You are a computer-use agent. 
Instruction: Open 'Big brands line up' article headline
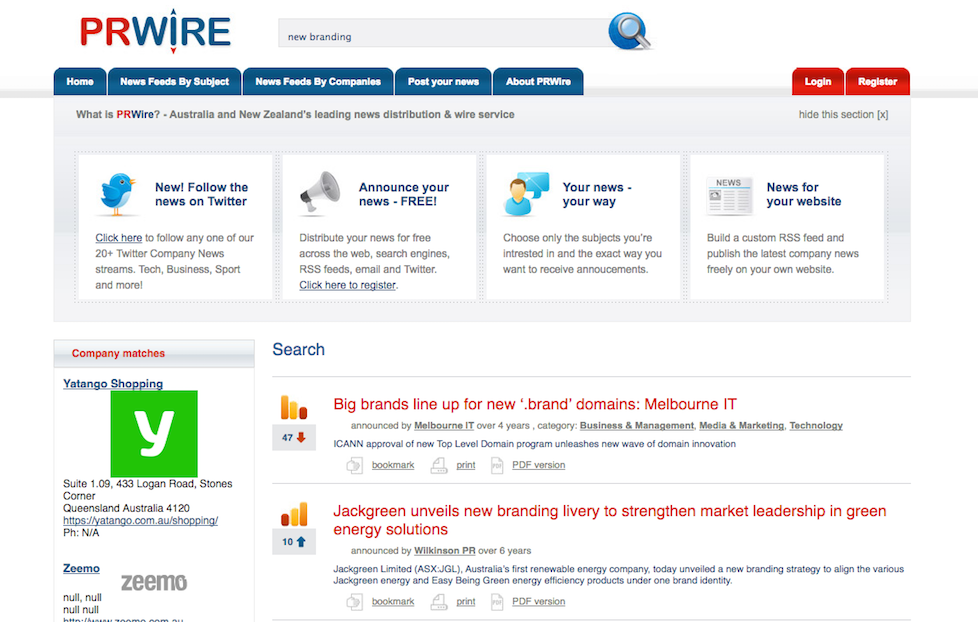[535, 404]
